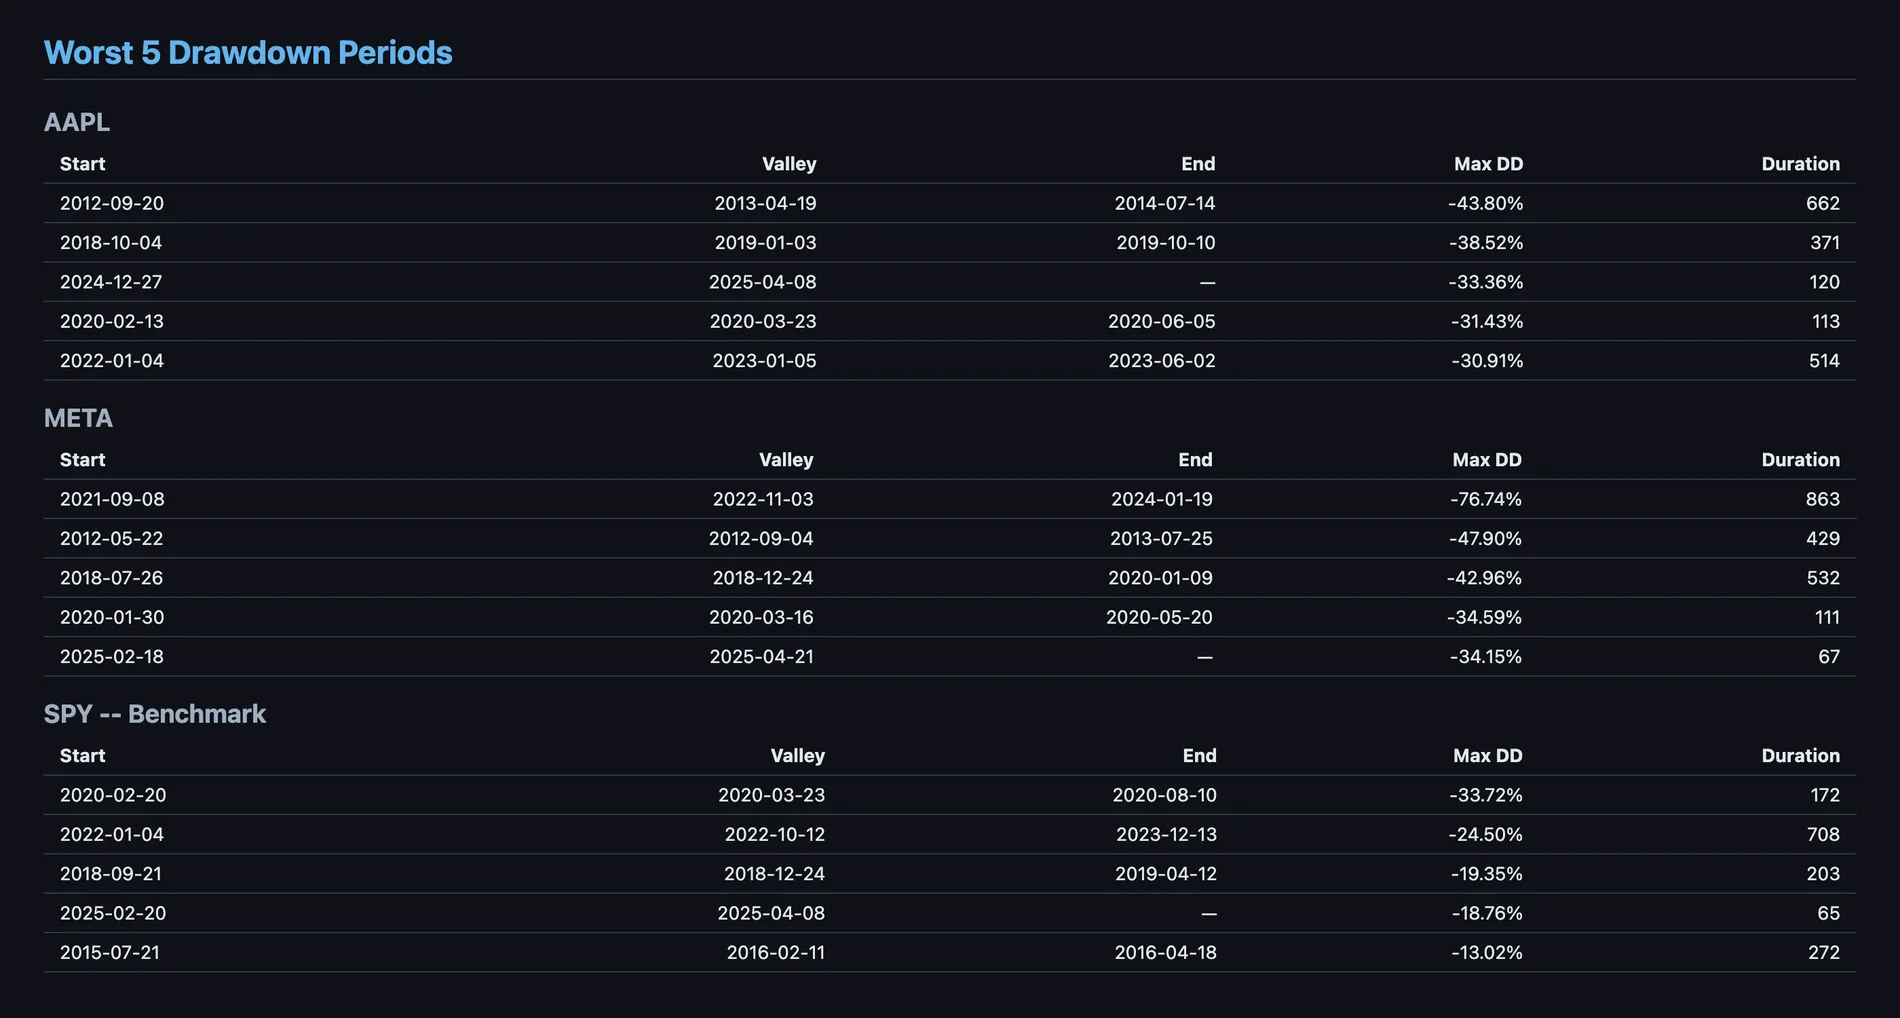Click META table Max DD column header
The height and width of the screenshot is (1018, 1900).
(1487, 460)
